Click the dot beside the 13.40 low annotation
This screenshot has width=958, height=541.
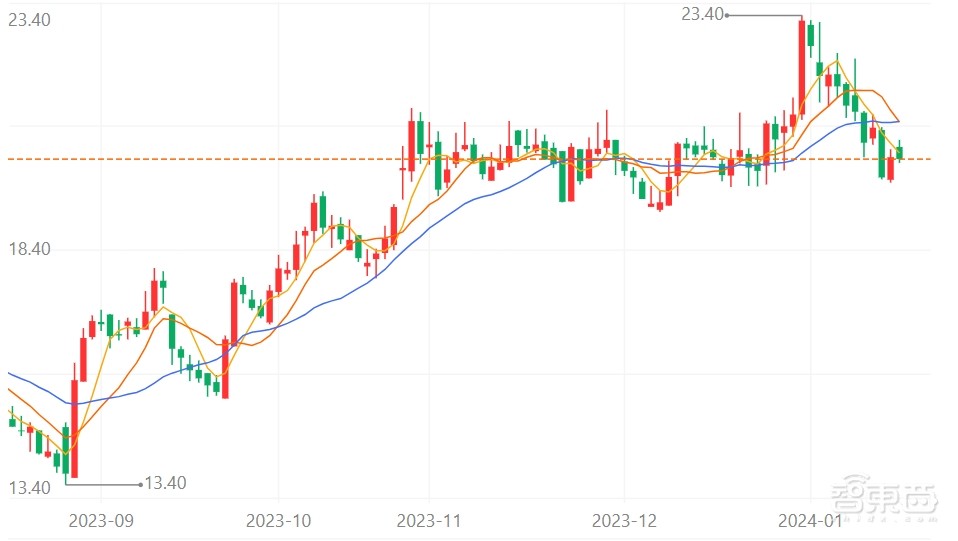140,484
